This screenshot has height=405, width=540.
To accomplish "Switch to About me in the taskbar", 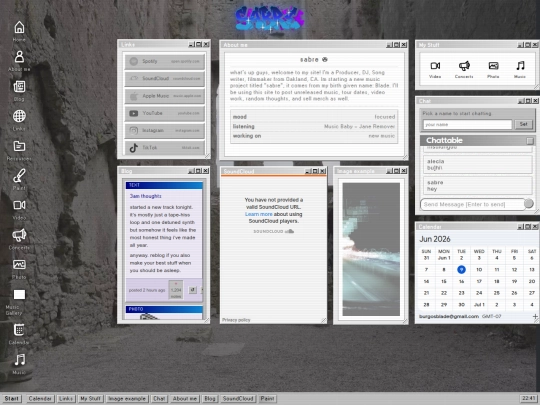I will (x=185, y=398).
